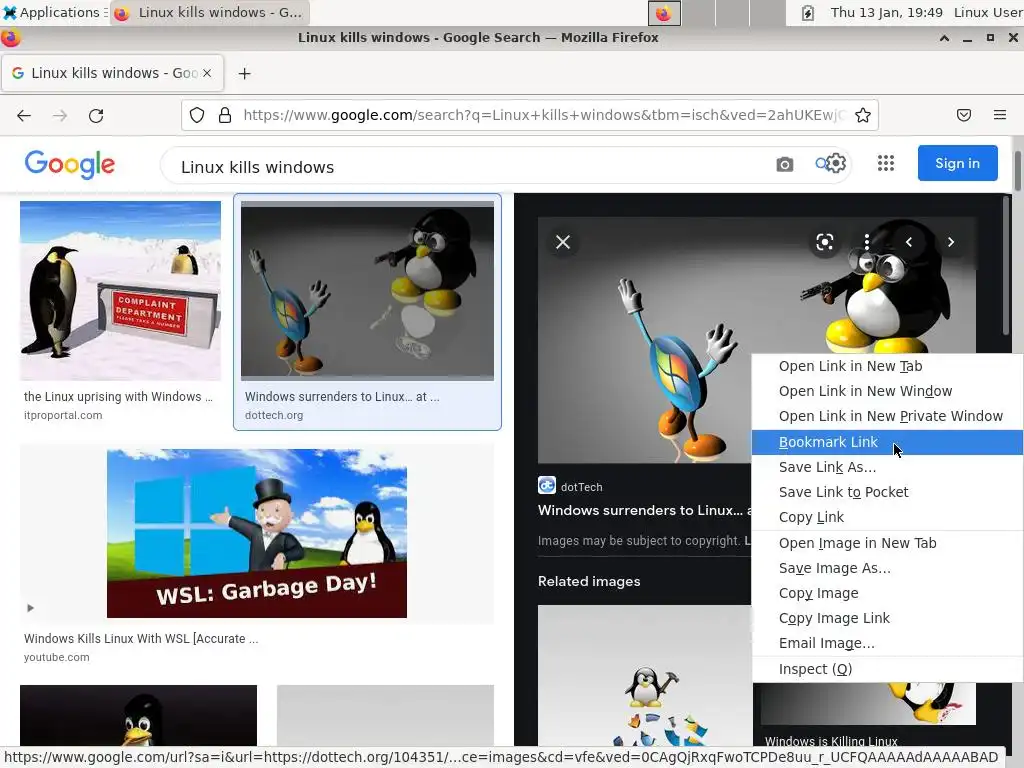Click the 'Linux kills windows' taskbar window button
Image resolution: width=1024 pixels, height=768 pixels.
click(210, 12)
